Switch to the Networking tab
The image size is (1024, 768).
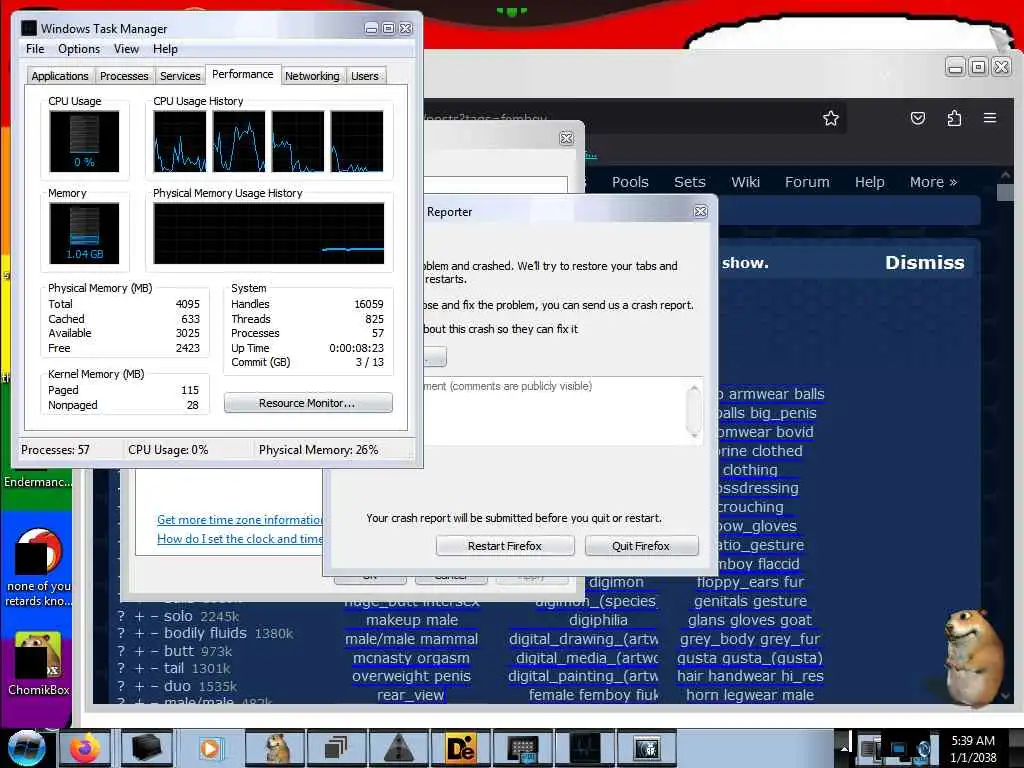point(312,76)
